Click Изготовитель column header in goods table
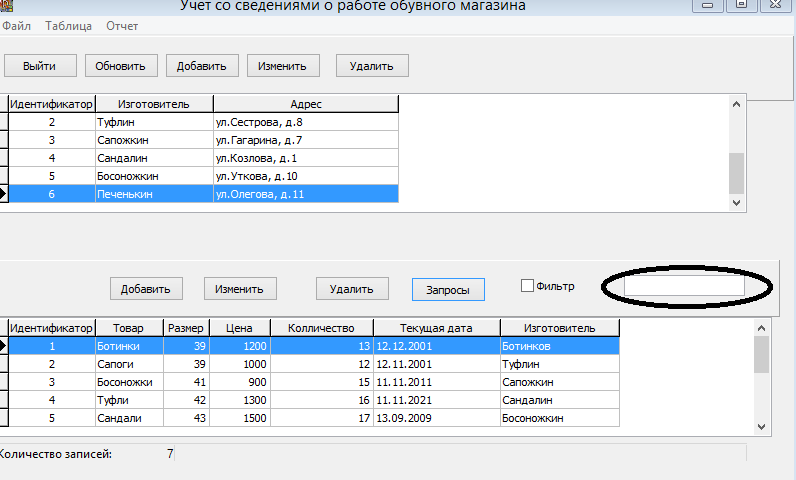 tap(560, 328)
